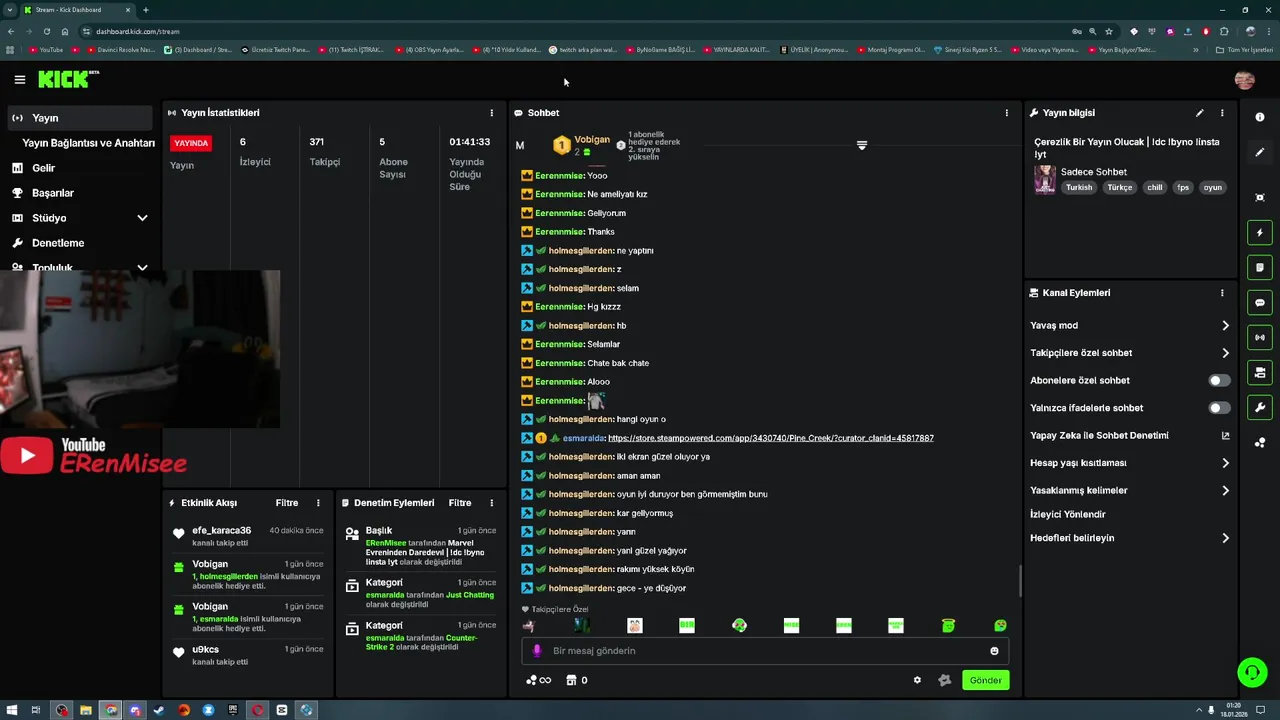Open Yayın İstatistikleri three-dot options
The width and height of the screenshot is (1280, 720).
[x=491, y=113]
